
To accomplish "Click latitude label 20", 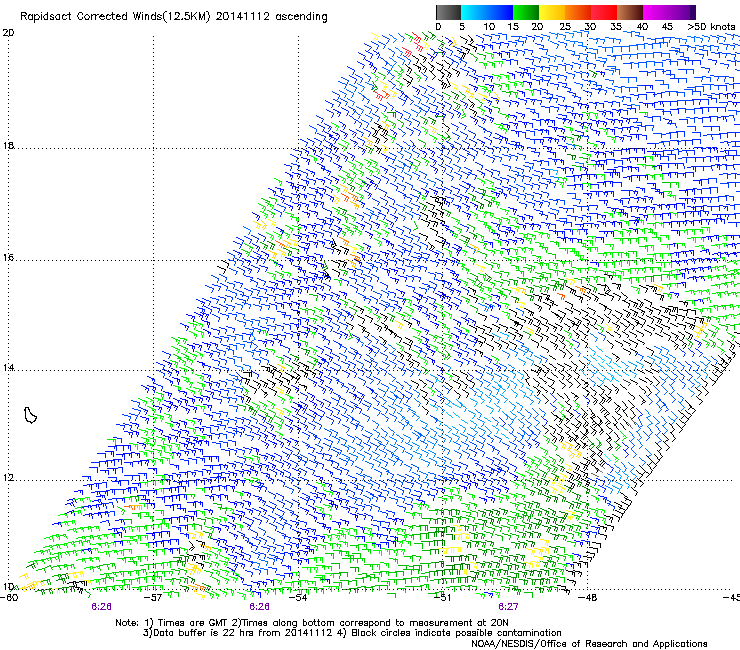I will [8, 33].
